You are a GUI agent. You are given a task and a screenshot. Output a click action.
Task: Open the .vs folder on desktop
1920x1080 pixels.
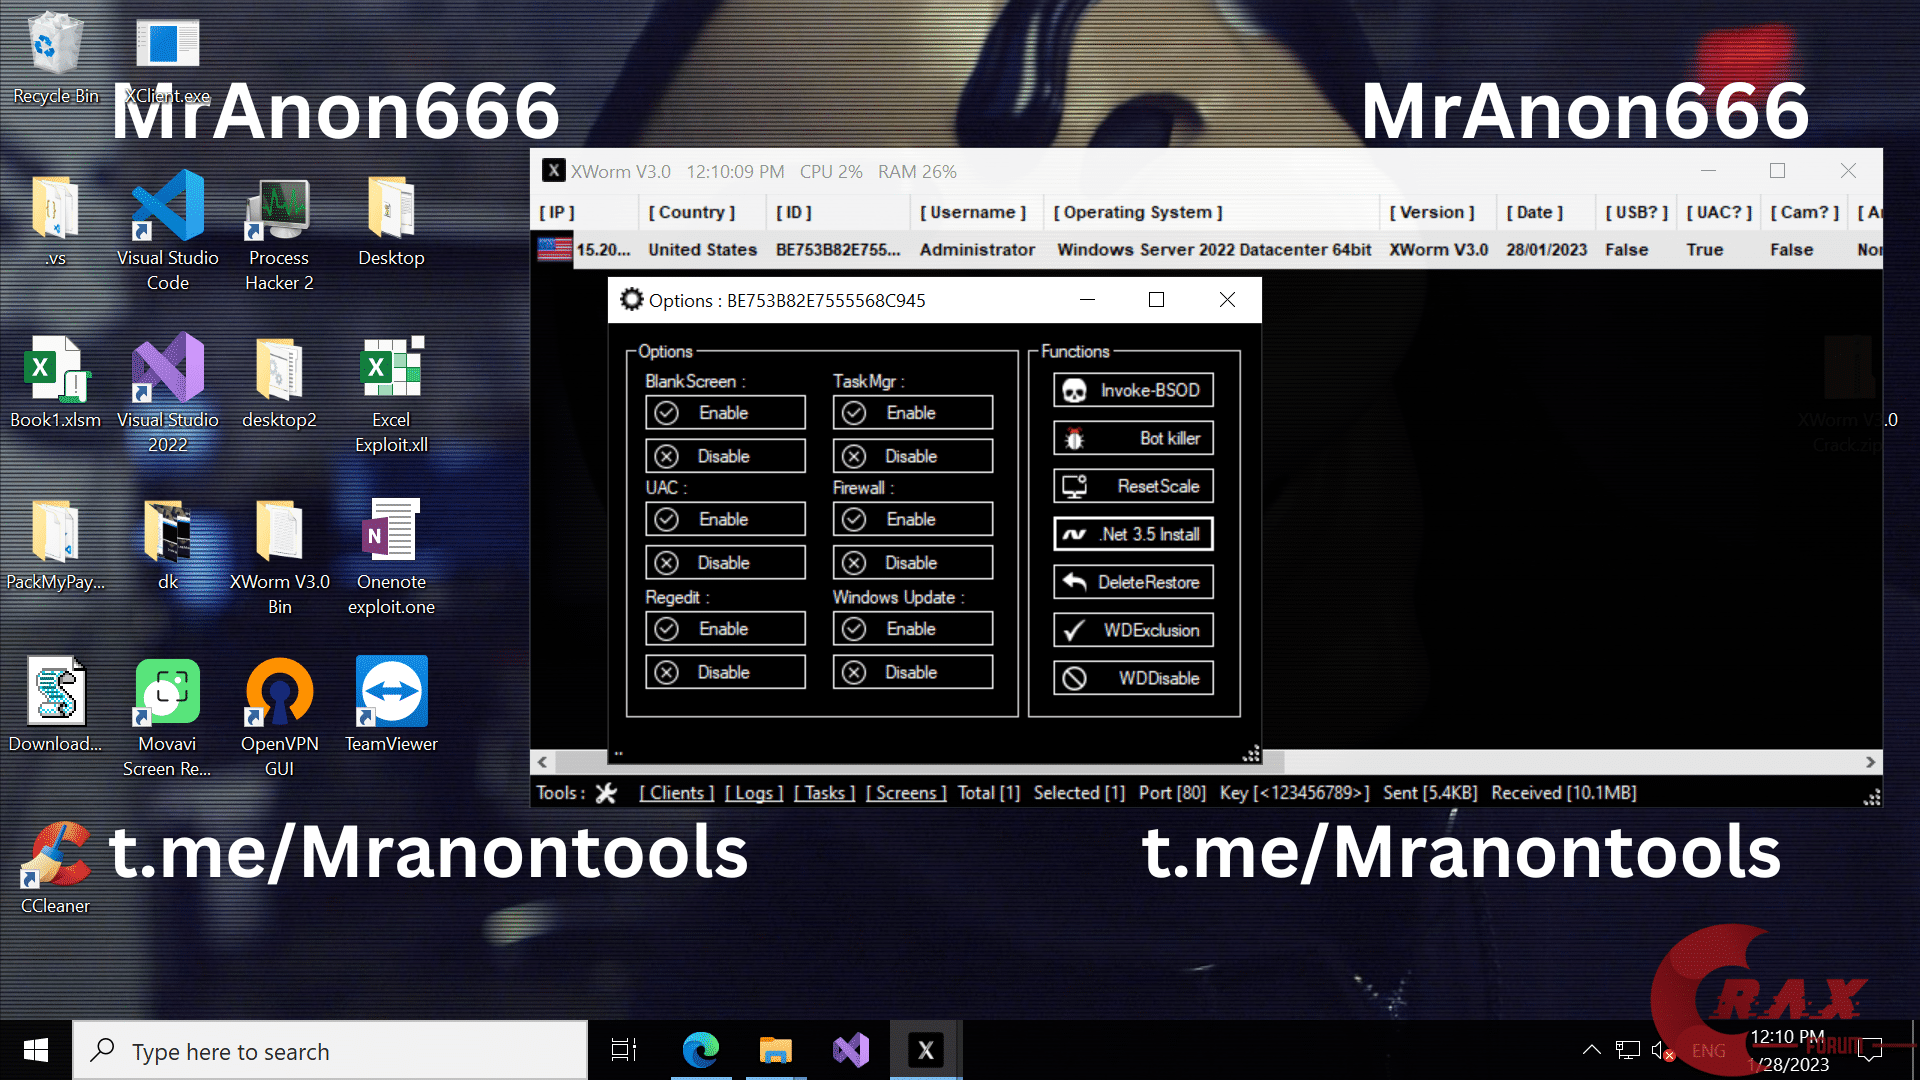[x=55, y=222]
